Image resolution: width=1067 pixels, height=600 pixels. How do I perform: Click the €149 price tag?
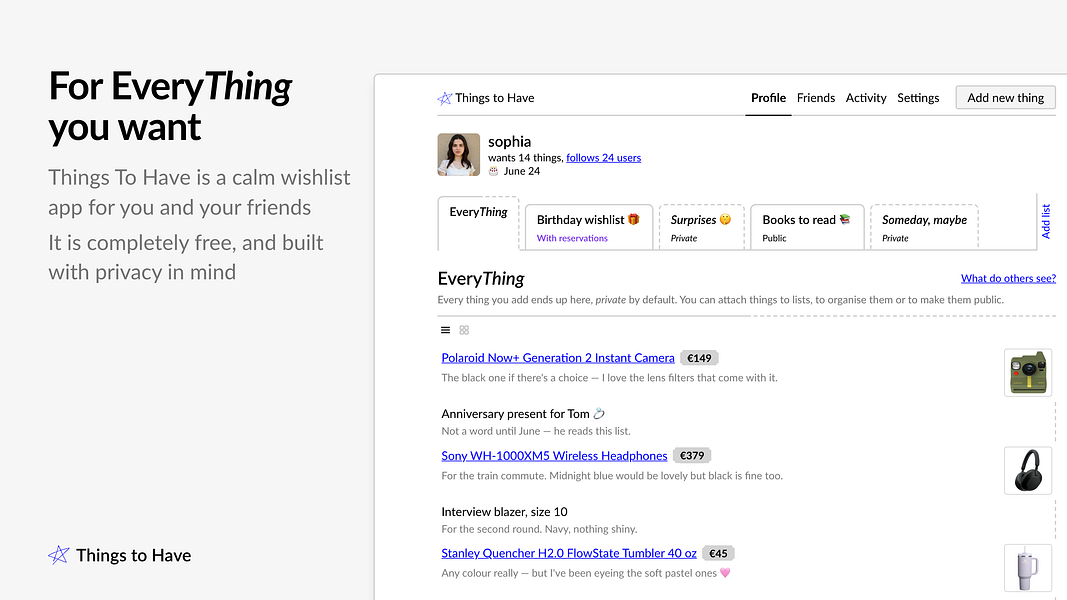coord(699,358)
